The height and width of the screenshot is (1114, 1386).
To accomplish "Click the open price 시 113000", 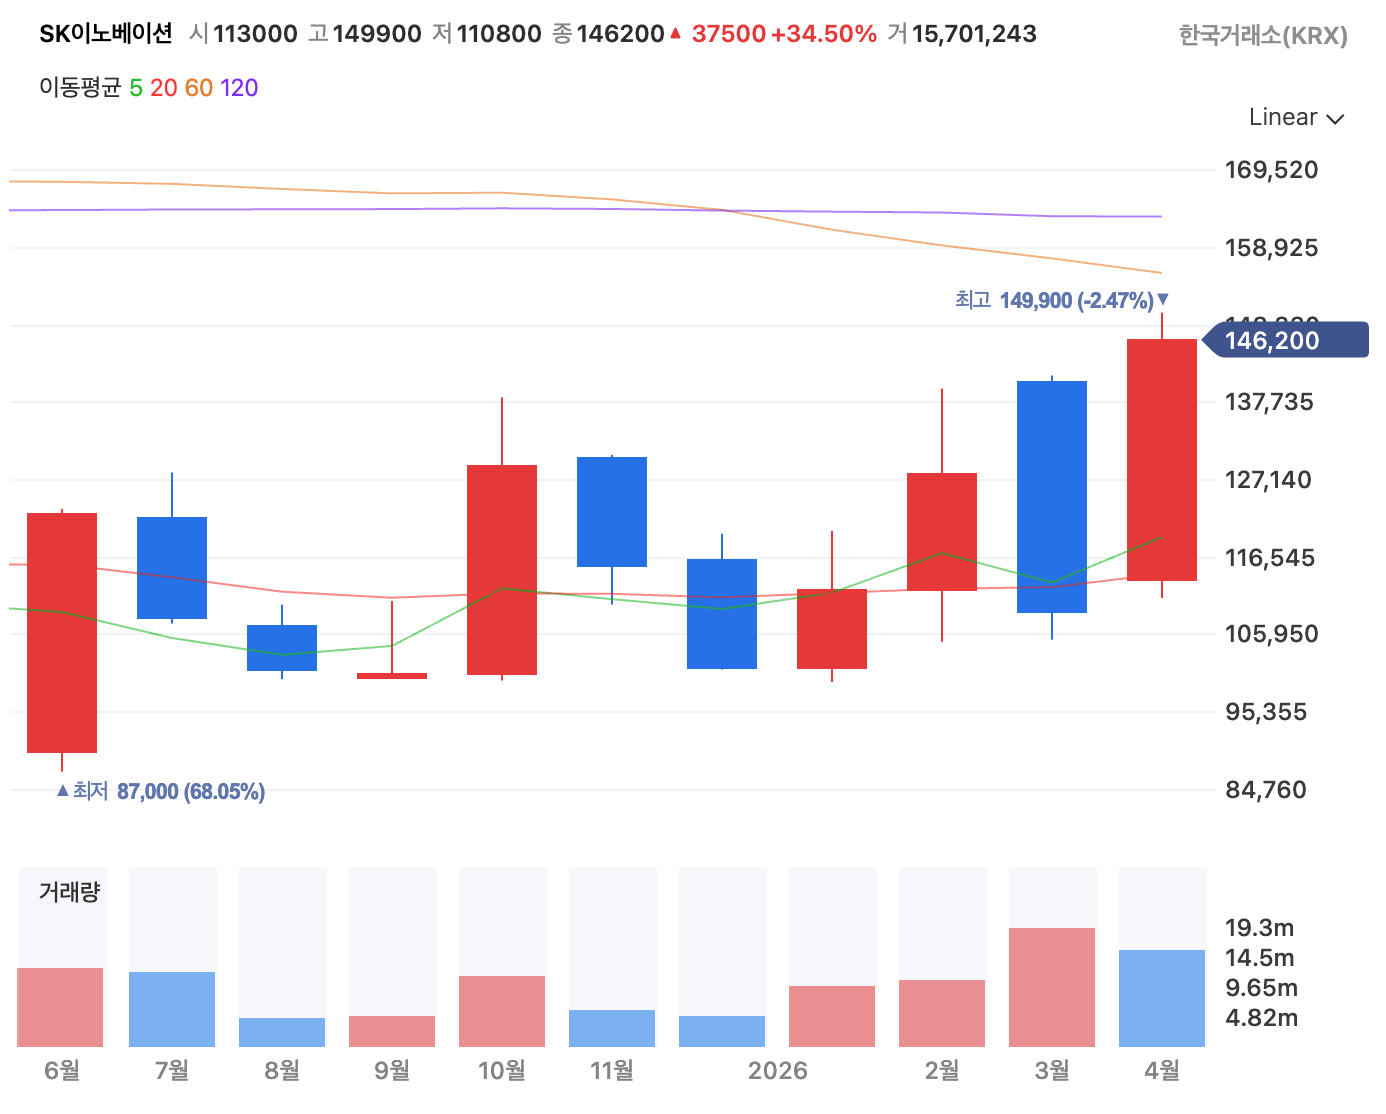I will 243,34.
